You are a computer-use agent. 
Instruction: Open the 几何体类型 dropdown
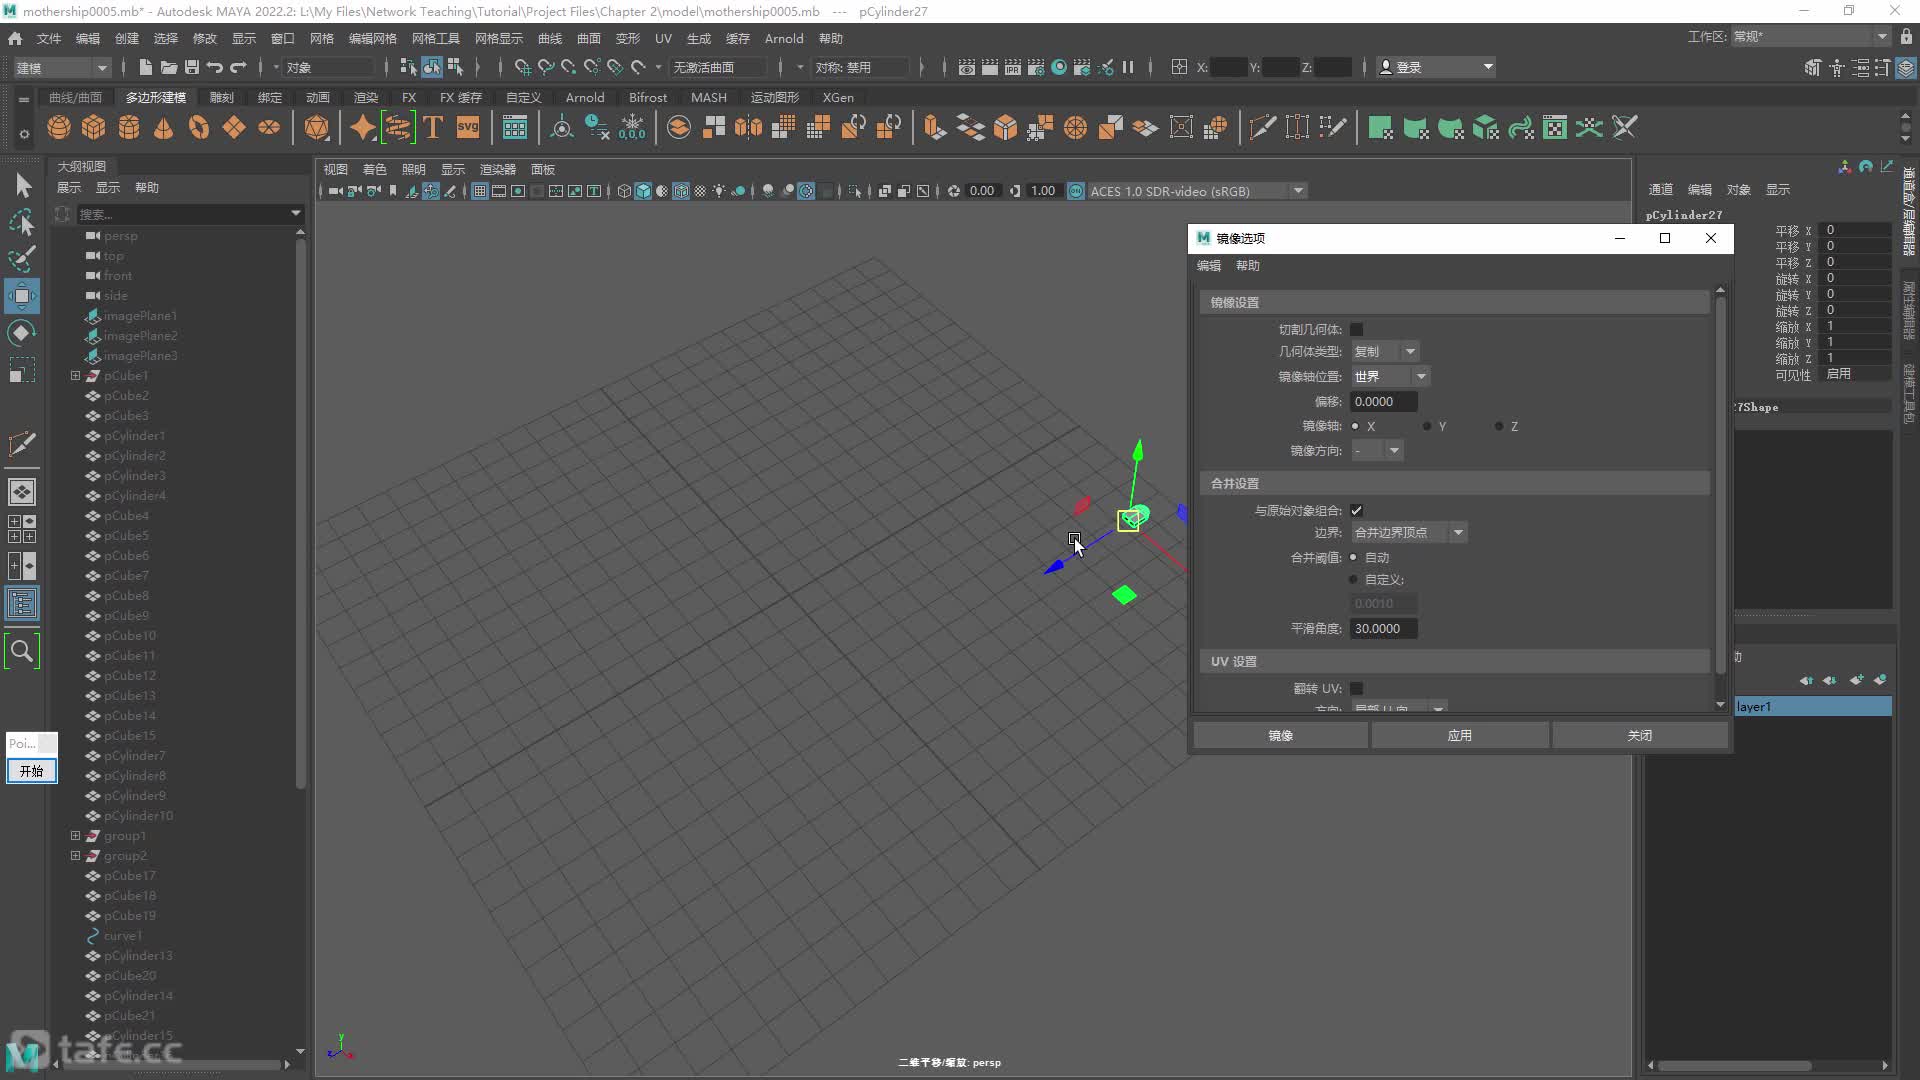[x=1385, y=351]
